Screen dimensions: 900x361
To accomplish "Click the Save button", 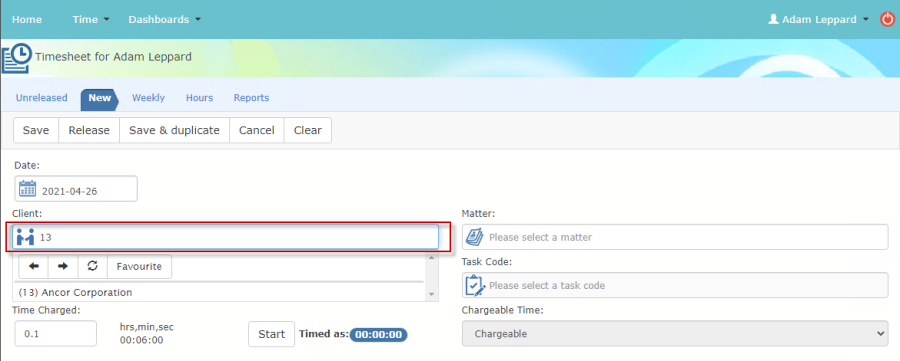I will tap(36, 130).
